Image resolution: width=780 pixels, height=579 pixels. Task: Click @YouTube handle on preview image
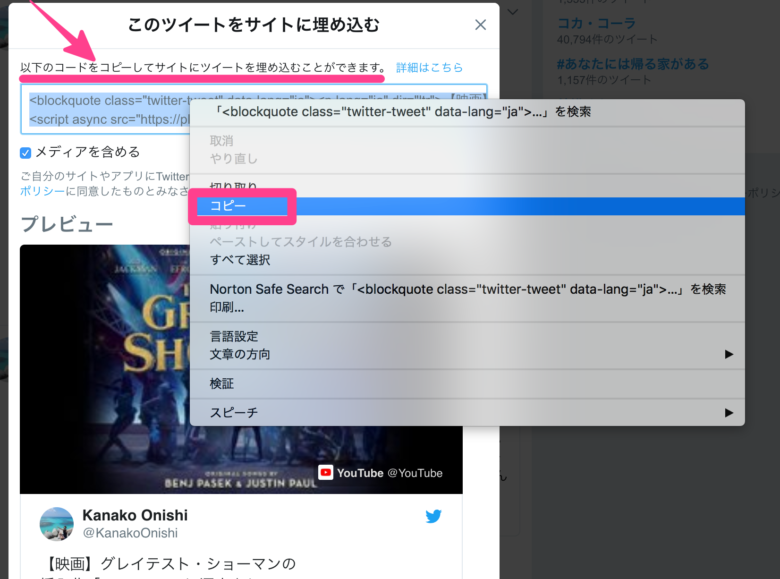(x=415, y=473)
